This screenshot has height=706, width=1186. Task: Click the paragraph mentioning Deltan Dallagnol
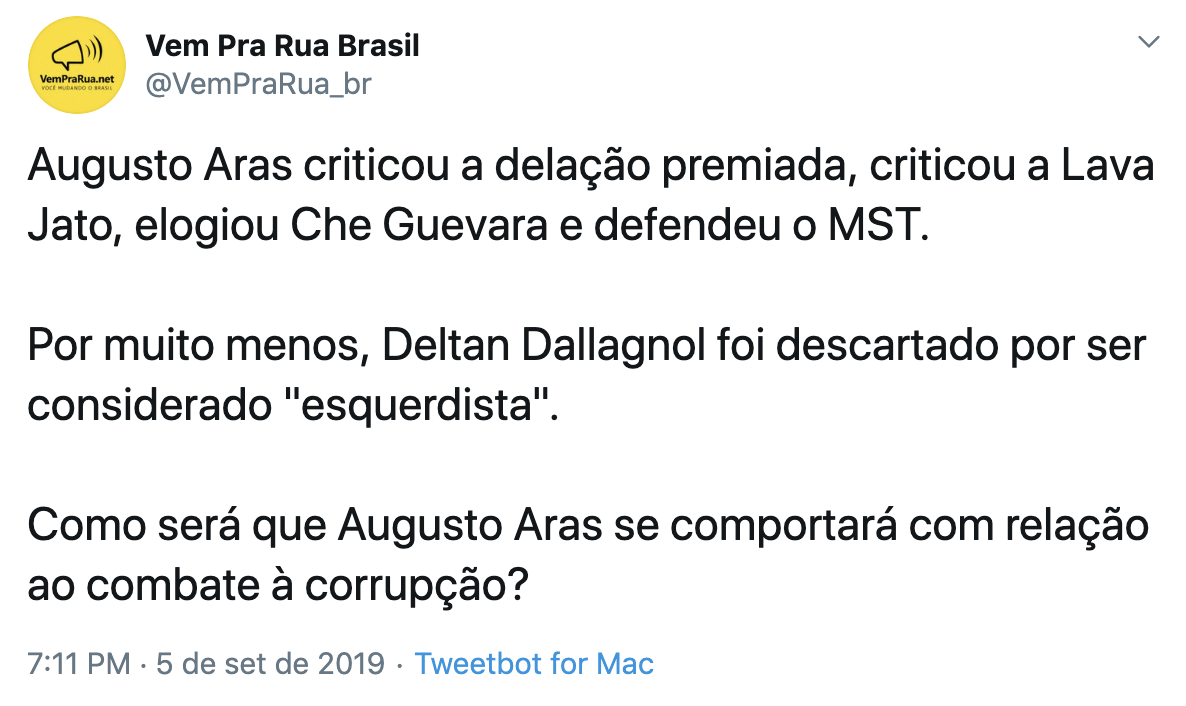(x=587, y=375)
